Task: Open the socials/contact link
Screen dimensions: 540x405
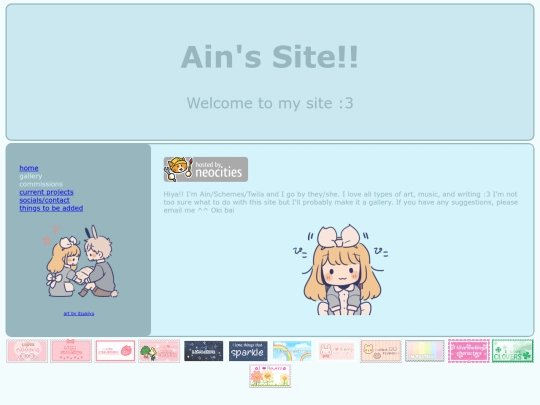Action: coord(44,200)
